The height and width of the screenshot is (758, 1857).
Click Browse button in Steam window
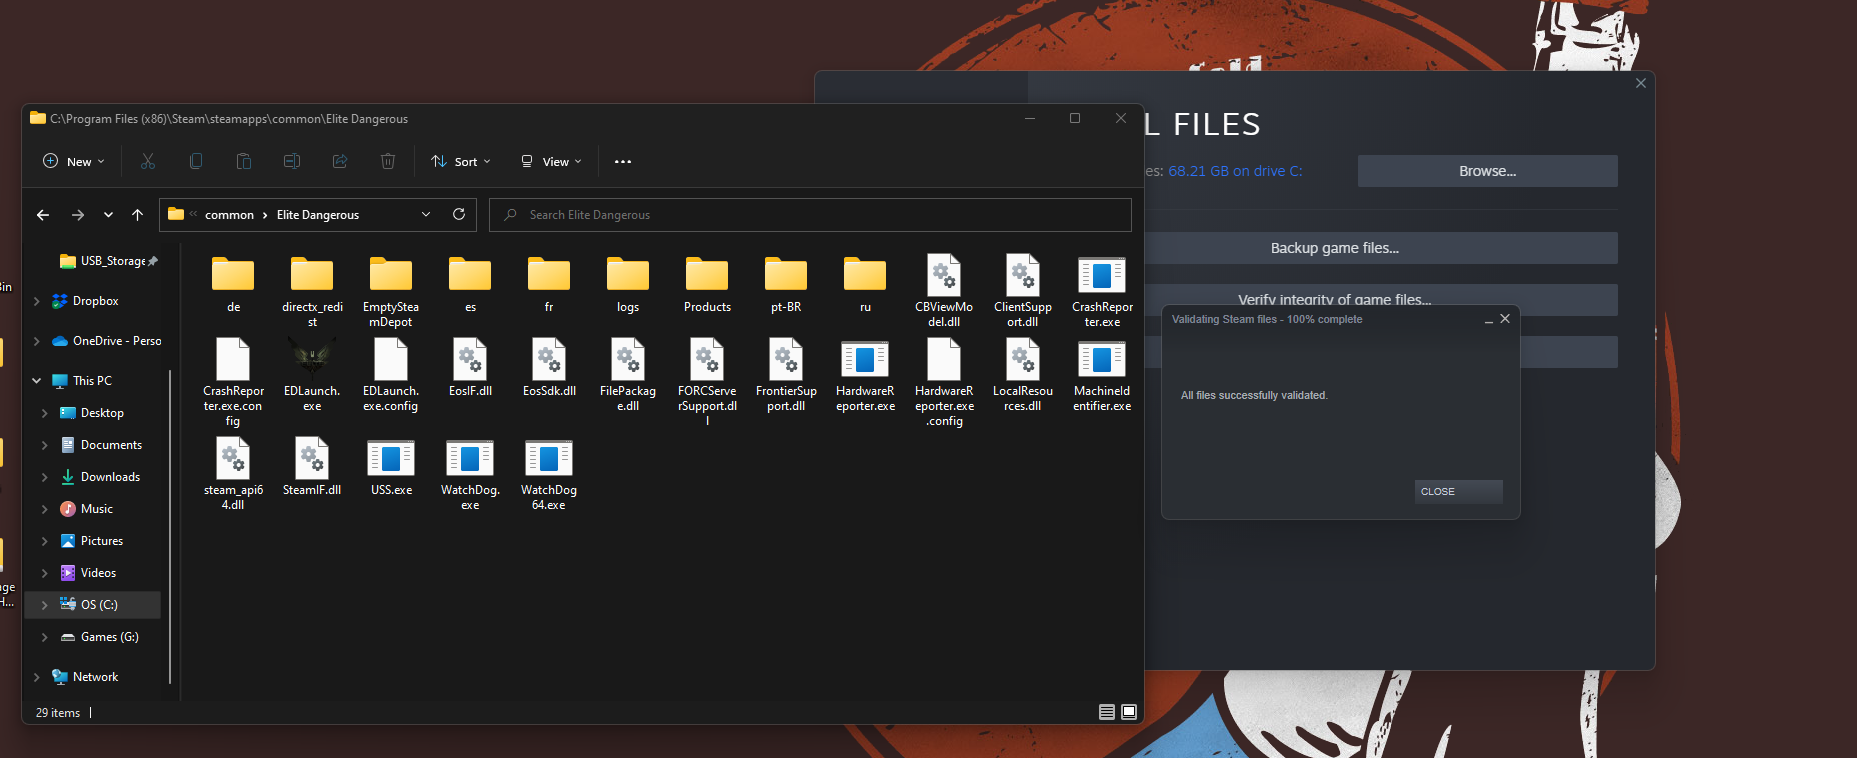[1487, 171]
